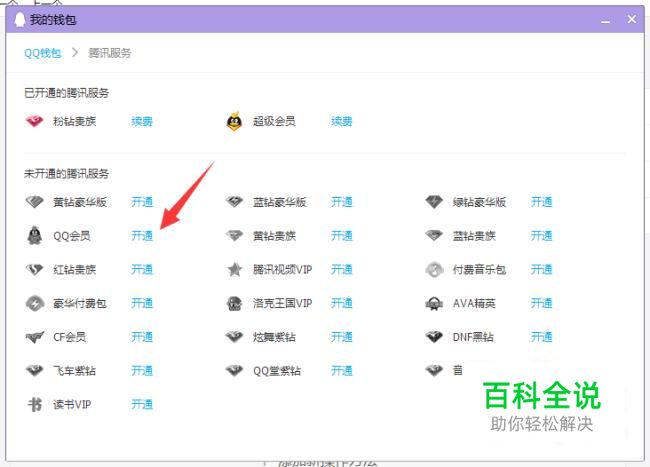Activate 腾讯视频VIP via 开通 link

tap(342, 269)
